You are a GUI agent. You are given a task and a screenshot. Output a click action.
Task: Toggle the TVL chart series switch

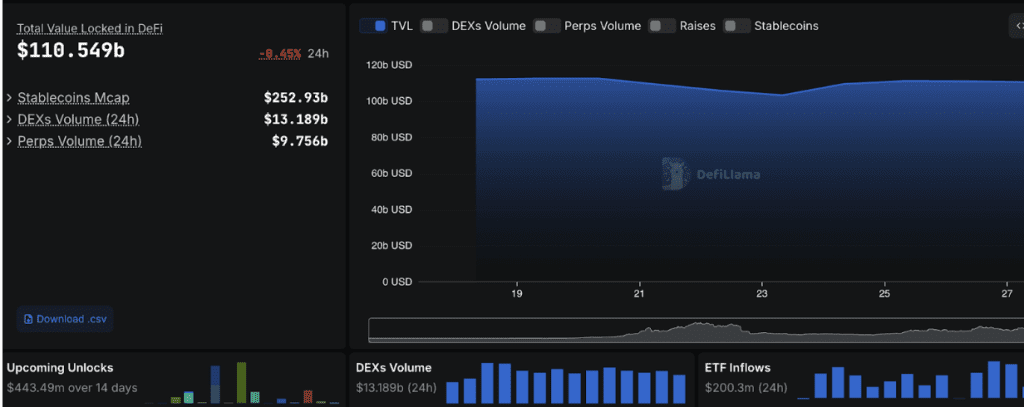pos(374,26)
